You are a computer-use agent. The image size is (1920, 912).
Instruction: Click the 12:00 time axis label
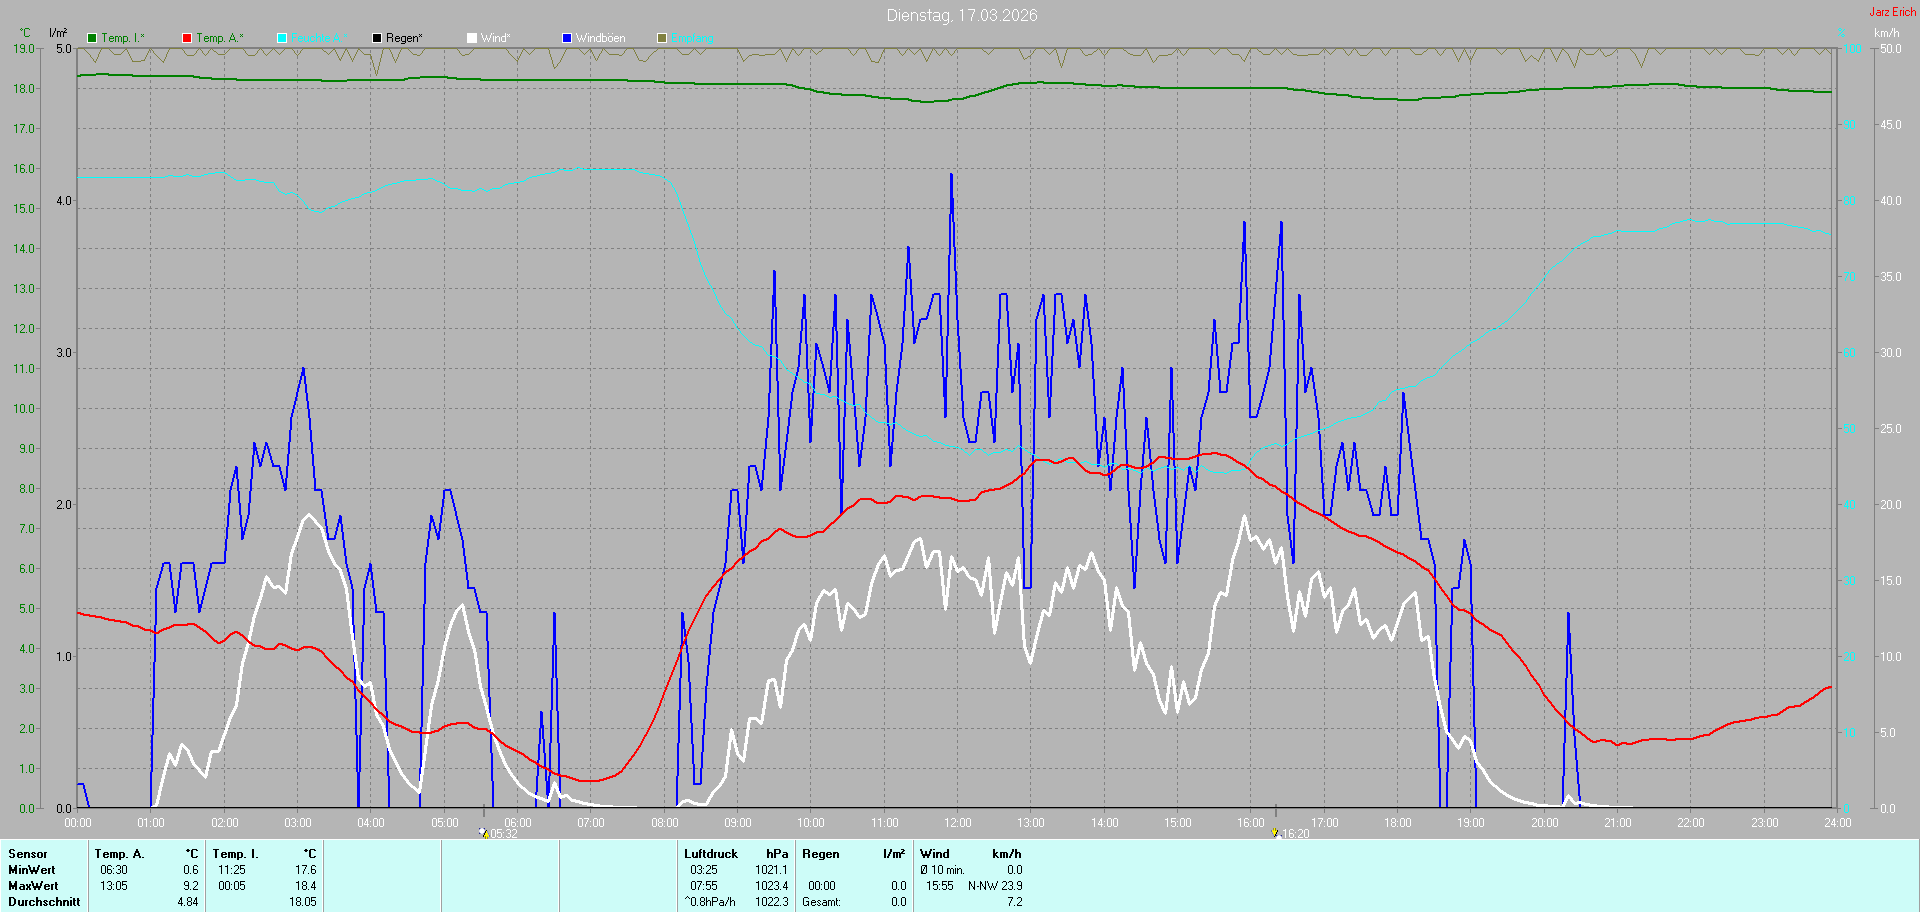click(x=958, y=823)
